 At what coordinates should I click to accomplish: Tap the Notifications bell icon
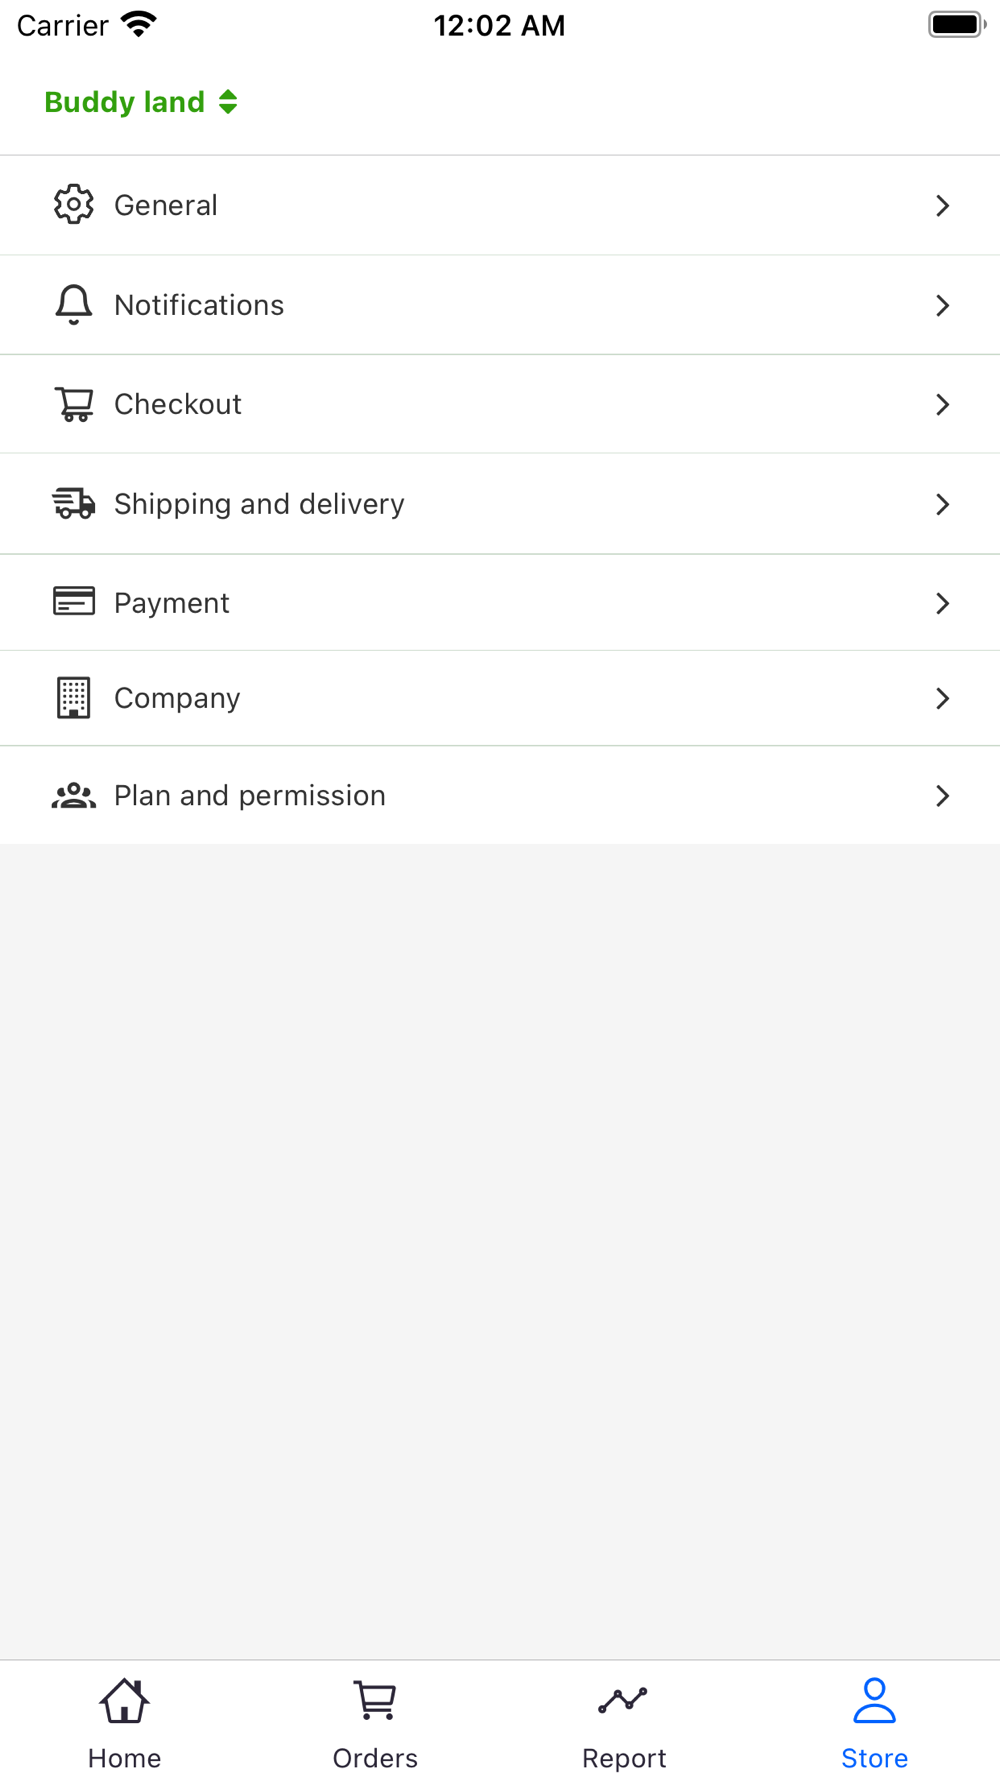[x=73, y=304]
